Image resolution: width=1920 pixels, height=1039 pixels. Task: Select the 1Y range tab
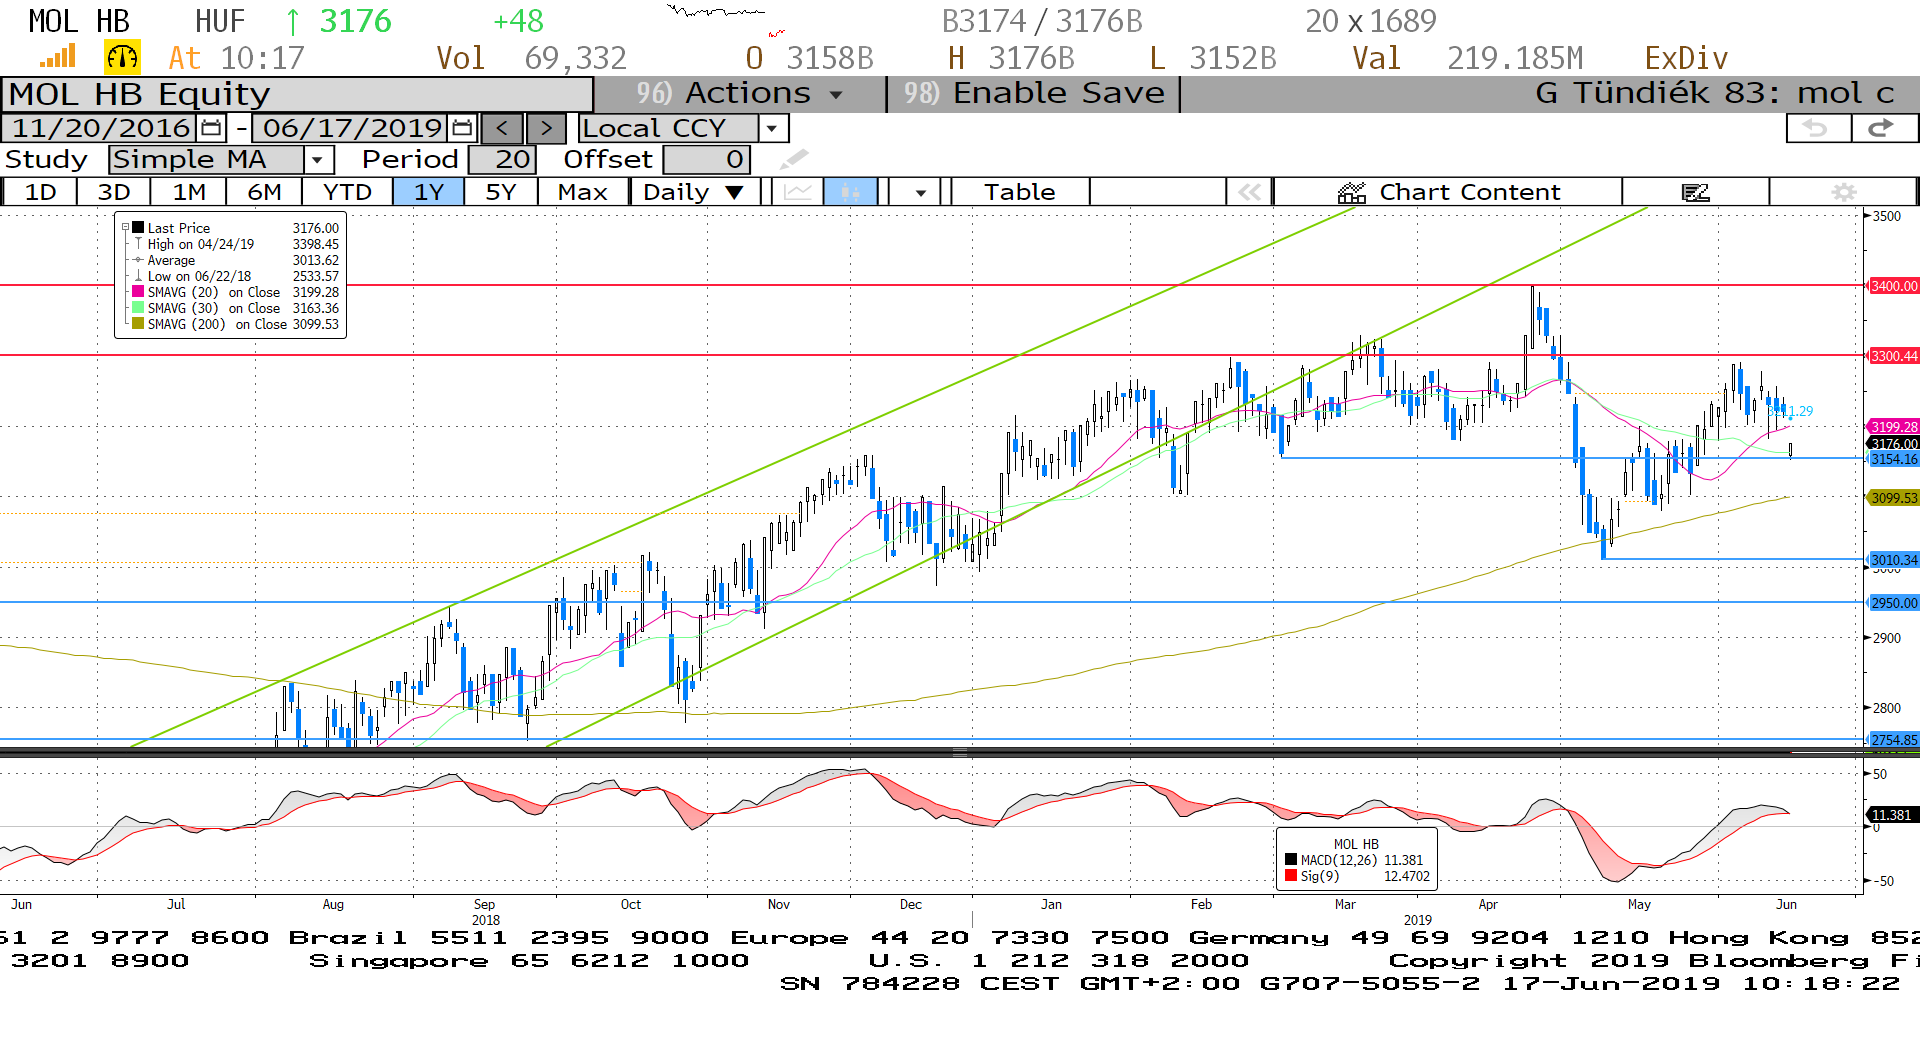pyautogui.click(x=429, y=192)
